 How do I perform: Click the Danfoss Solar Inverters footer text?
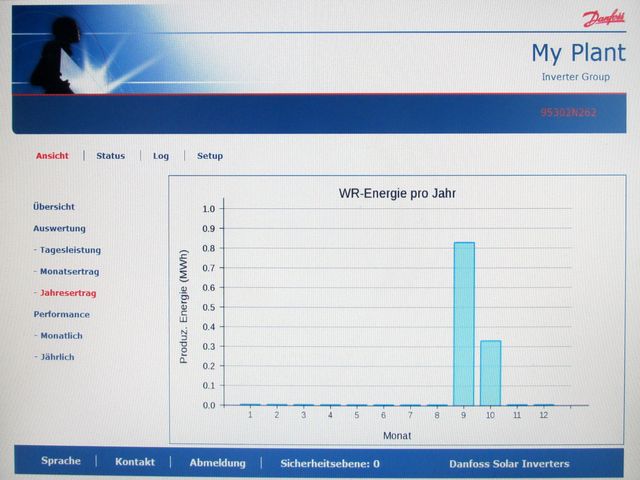(509, 464)
